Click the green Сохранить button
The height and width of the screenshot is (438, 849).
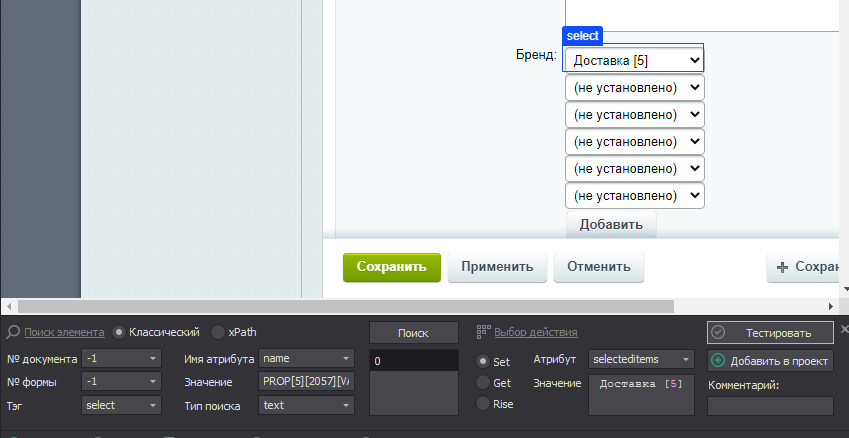tap(391, 267)
